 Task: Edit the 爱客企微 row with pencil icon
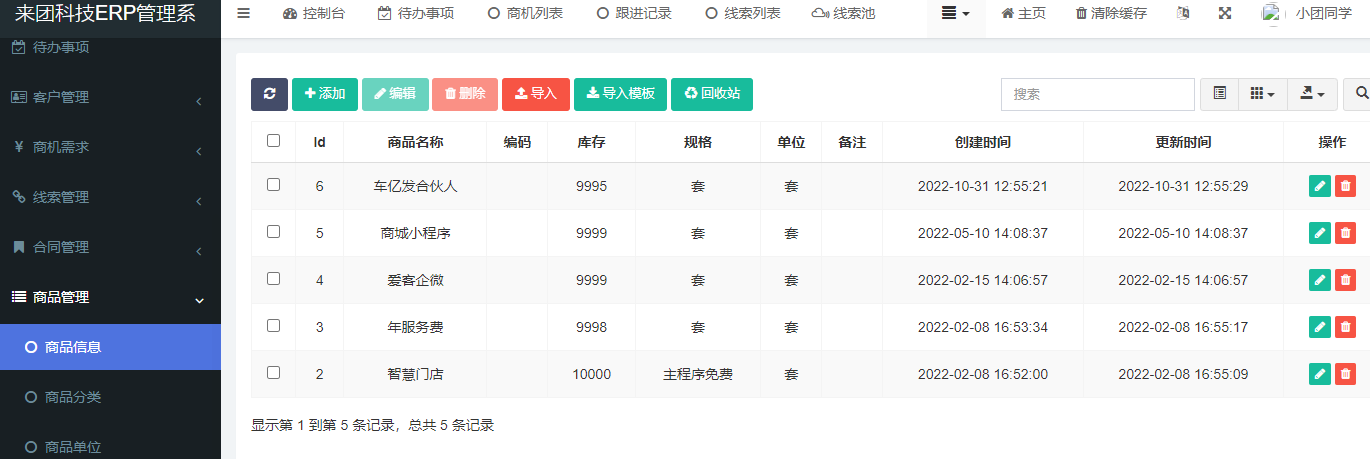pyautogui.click(x=1320, y=280)
